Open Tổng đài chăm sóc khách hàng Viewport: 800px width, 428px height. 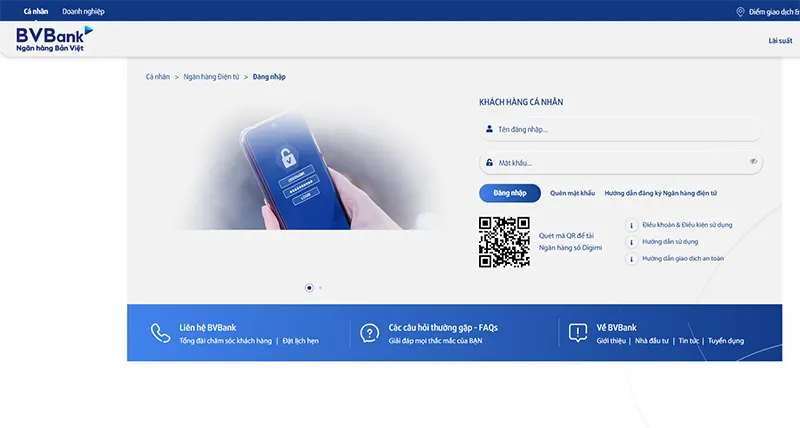pyautogui.click(x=226, y=341)
